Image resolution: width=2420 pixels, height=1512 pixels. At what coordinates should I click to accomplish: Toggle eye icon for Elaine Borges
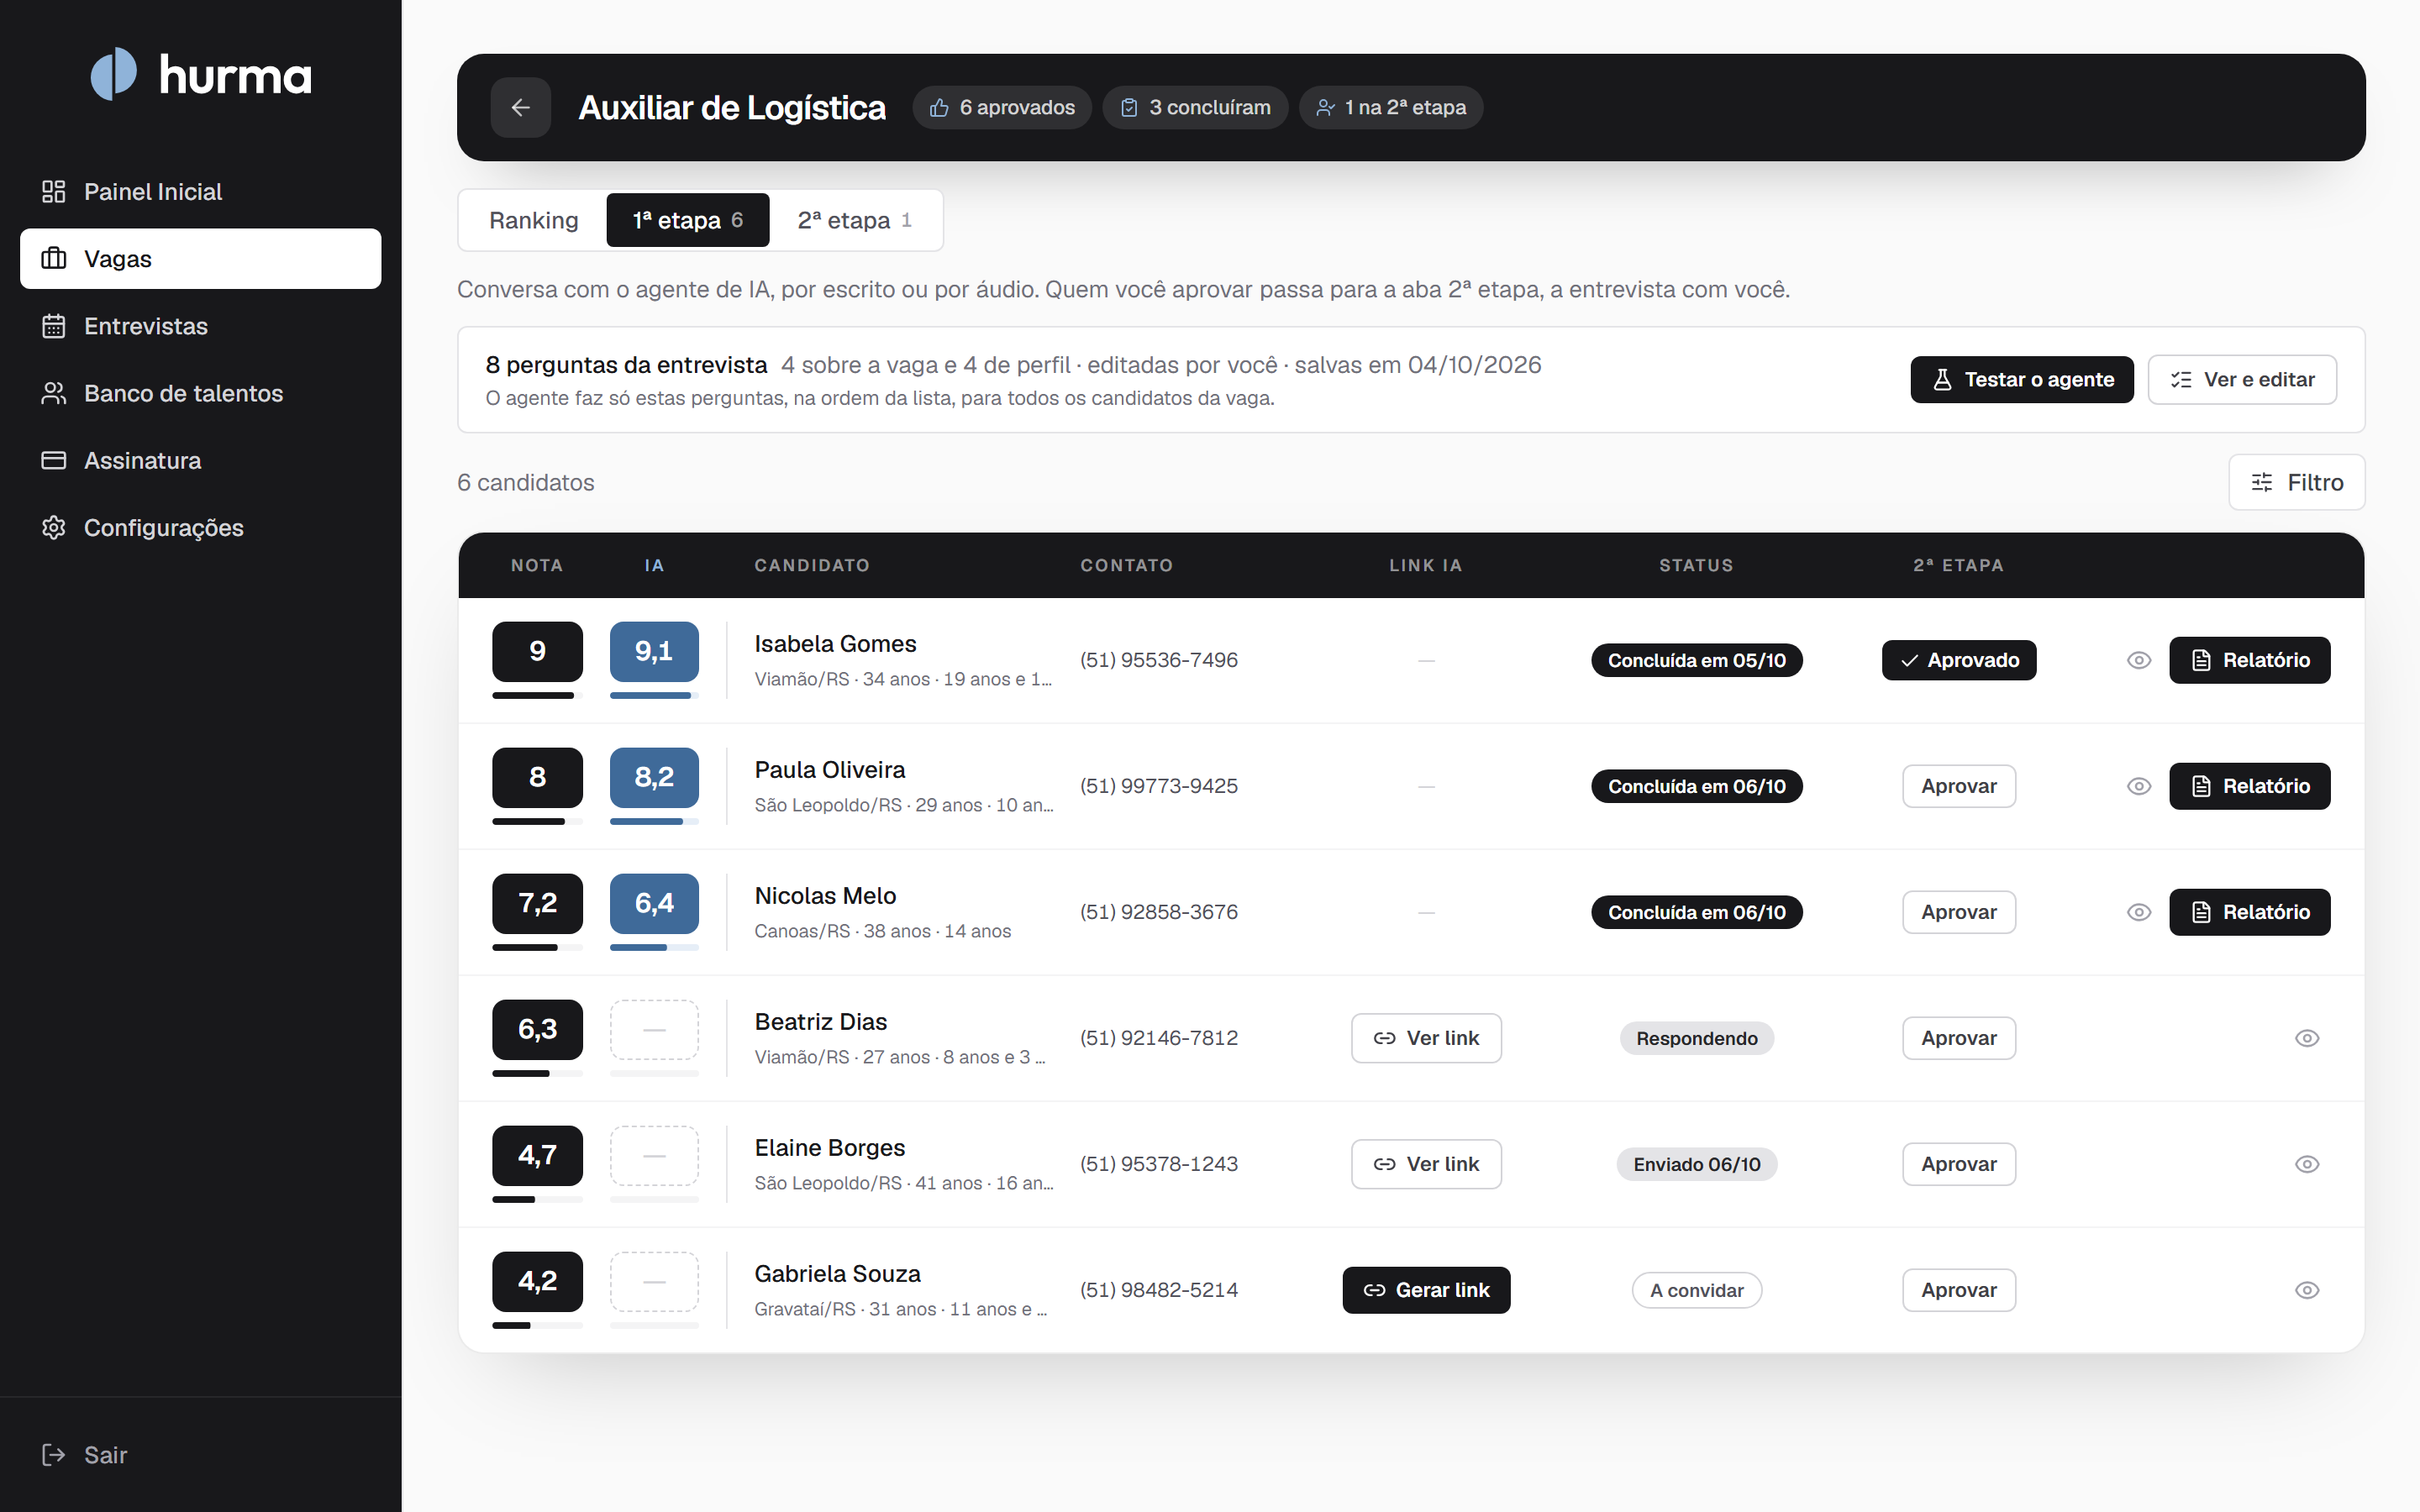[2307, 1164]
